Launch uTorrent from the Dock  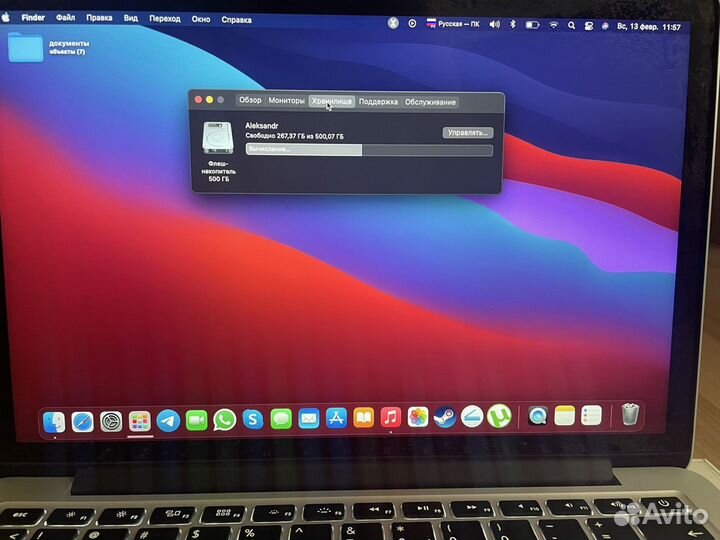[x=499, y=416]
